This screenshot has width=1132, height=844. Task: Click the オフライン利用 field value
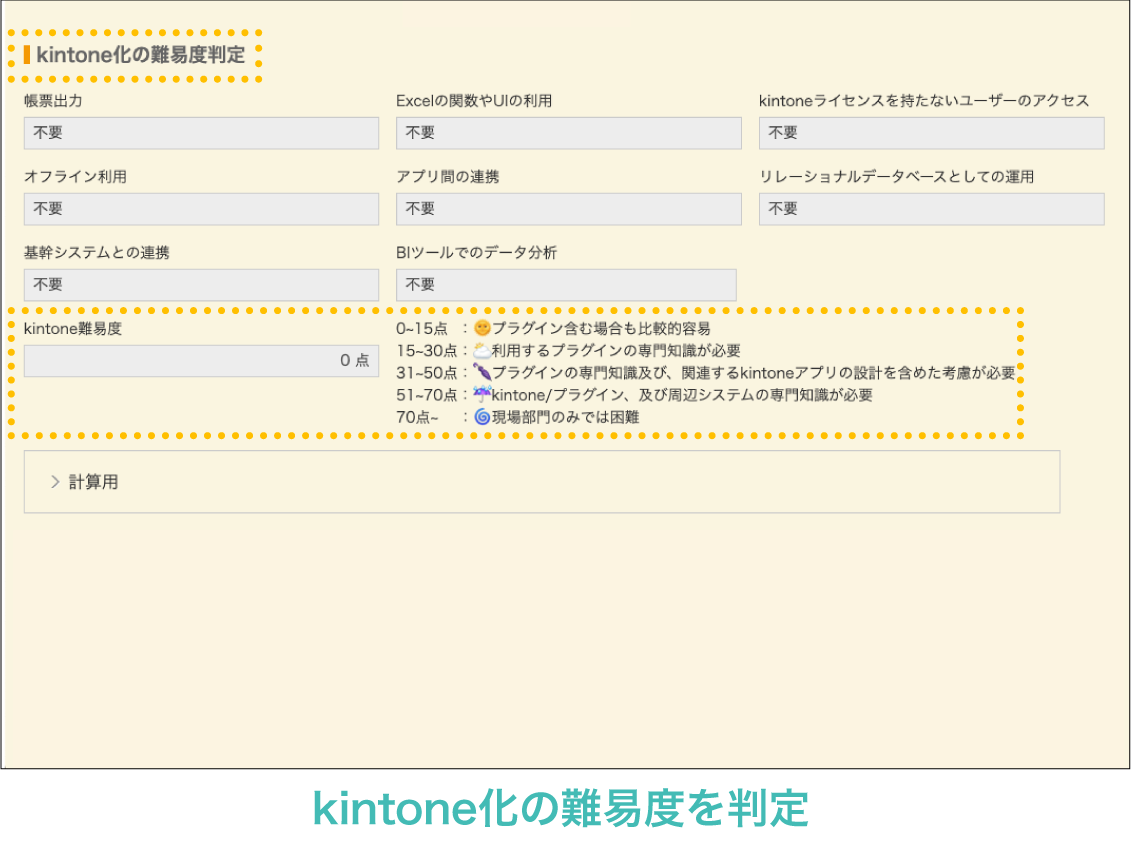[x=201, y=209]
